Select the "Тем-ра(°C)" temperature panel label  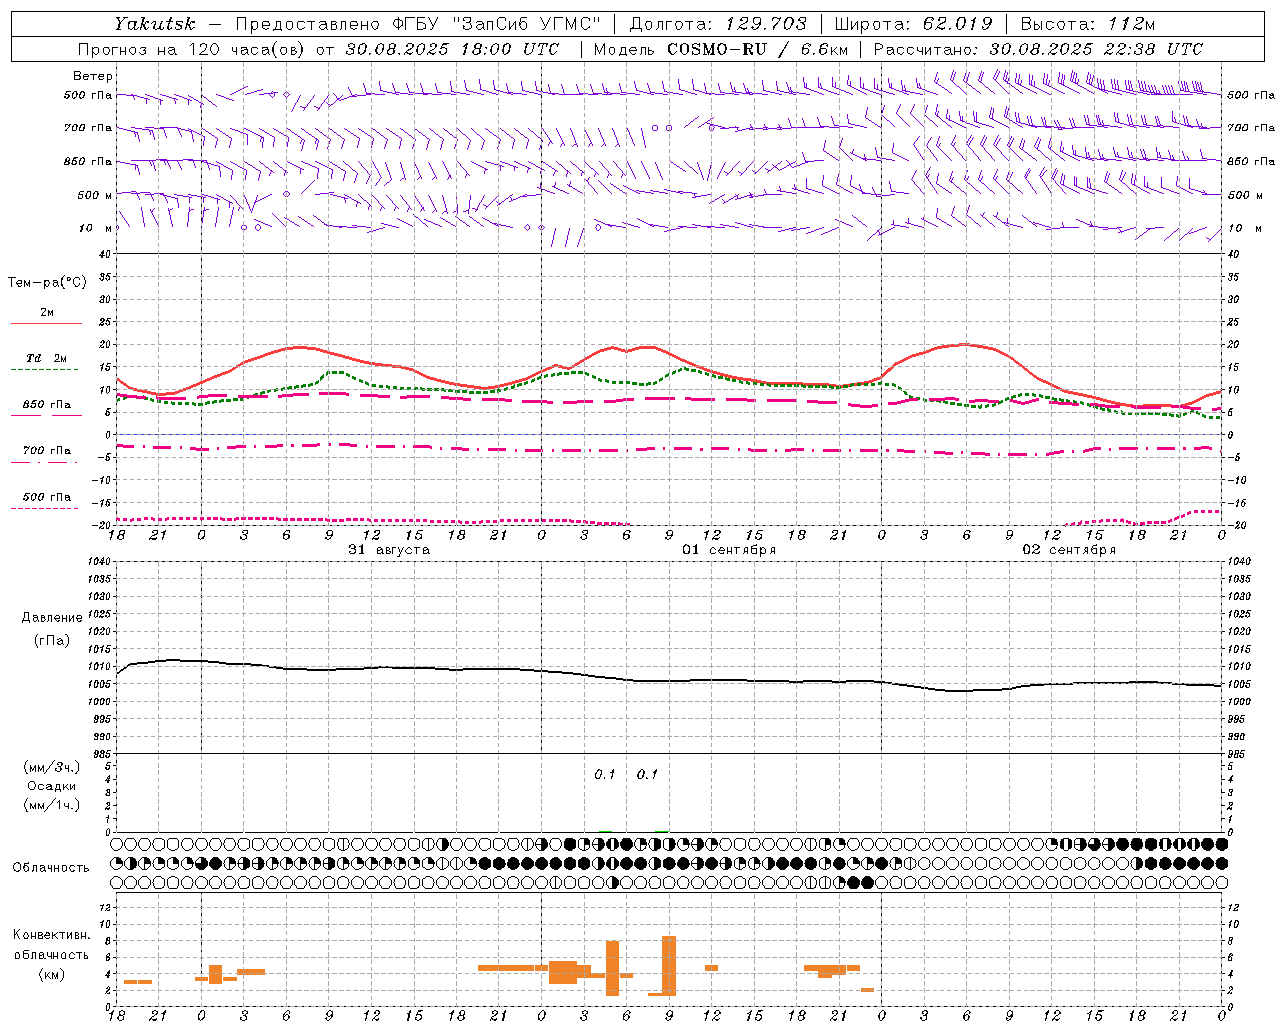pyautogui.click(x=47, y=283)
